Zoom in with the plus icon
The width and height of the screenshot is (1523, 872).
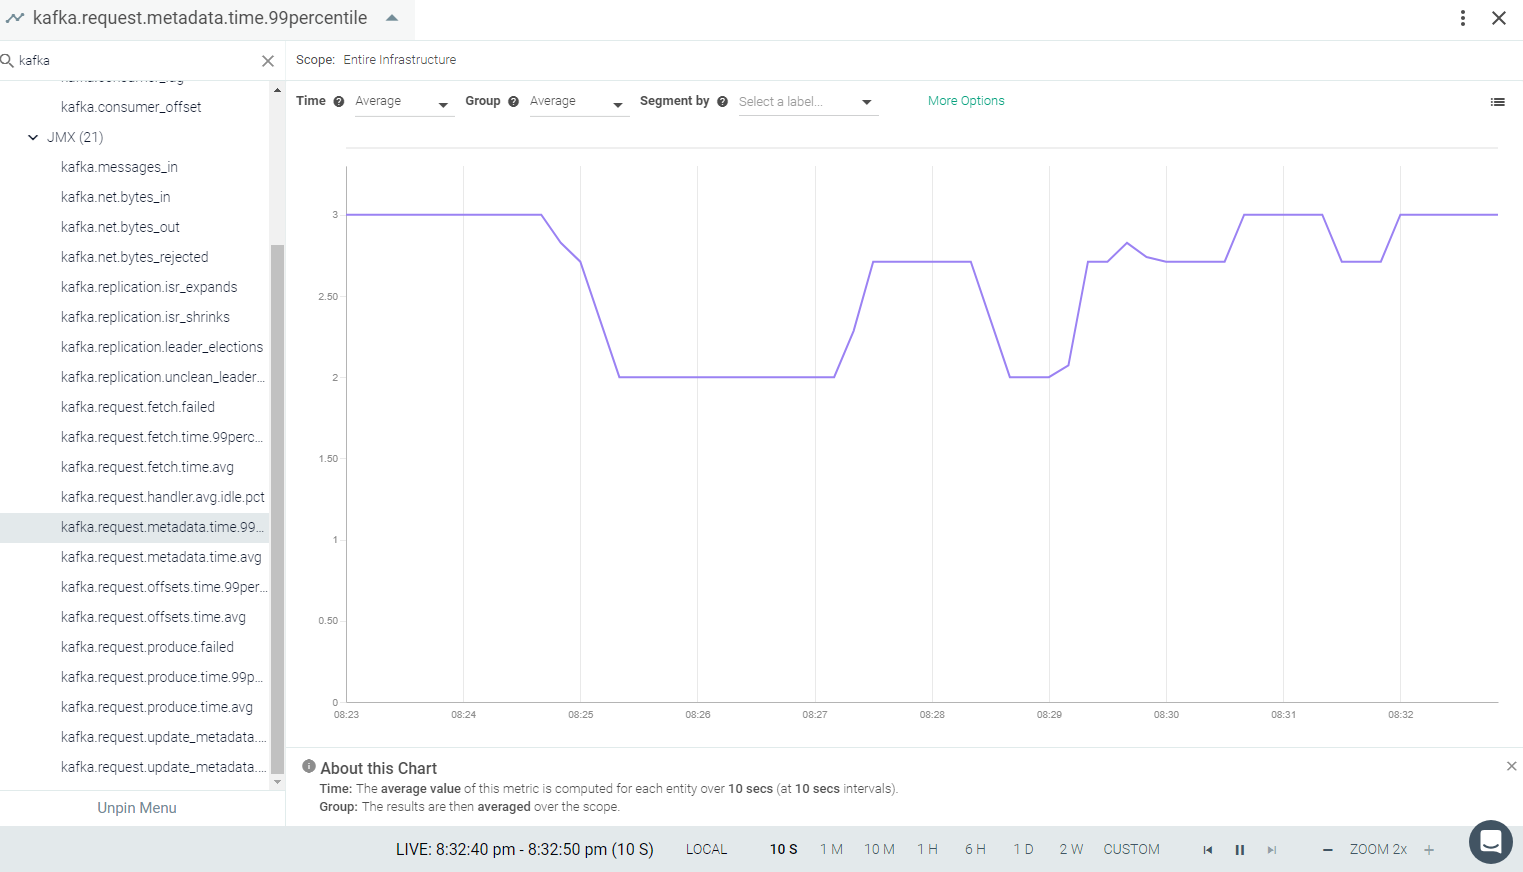1429,850
